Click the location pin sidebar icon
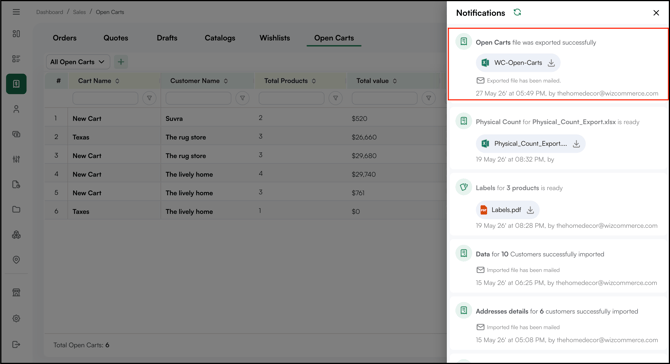 tap(16, 260)
